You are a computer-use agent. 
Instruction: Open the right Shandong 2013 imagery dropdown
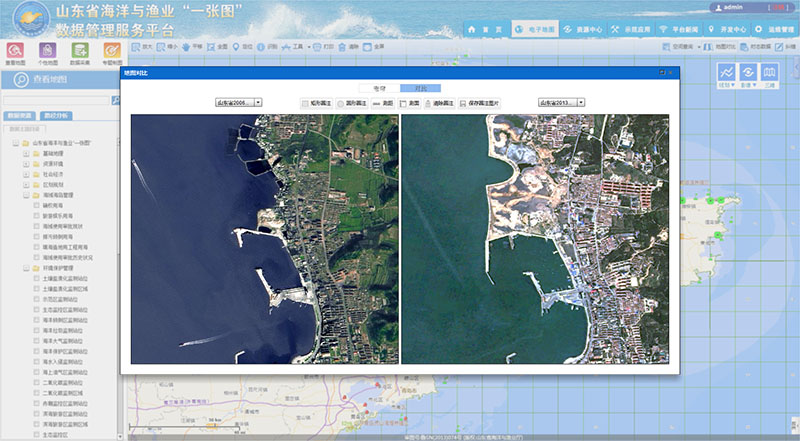pyautogui.click(x=561, y=103)
